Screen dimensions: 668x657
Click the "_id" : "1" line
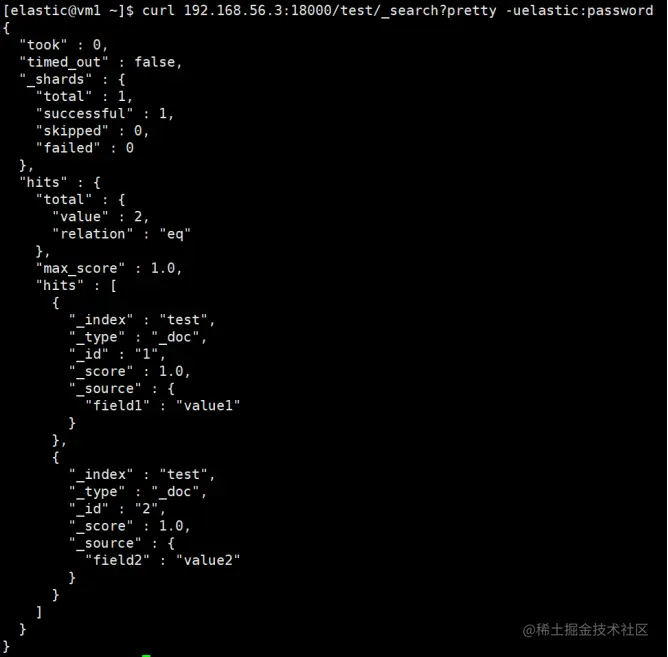117,354
